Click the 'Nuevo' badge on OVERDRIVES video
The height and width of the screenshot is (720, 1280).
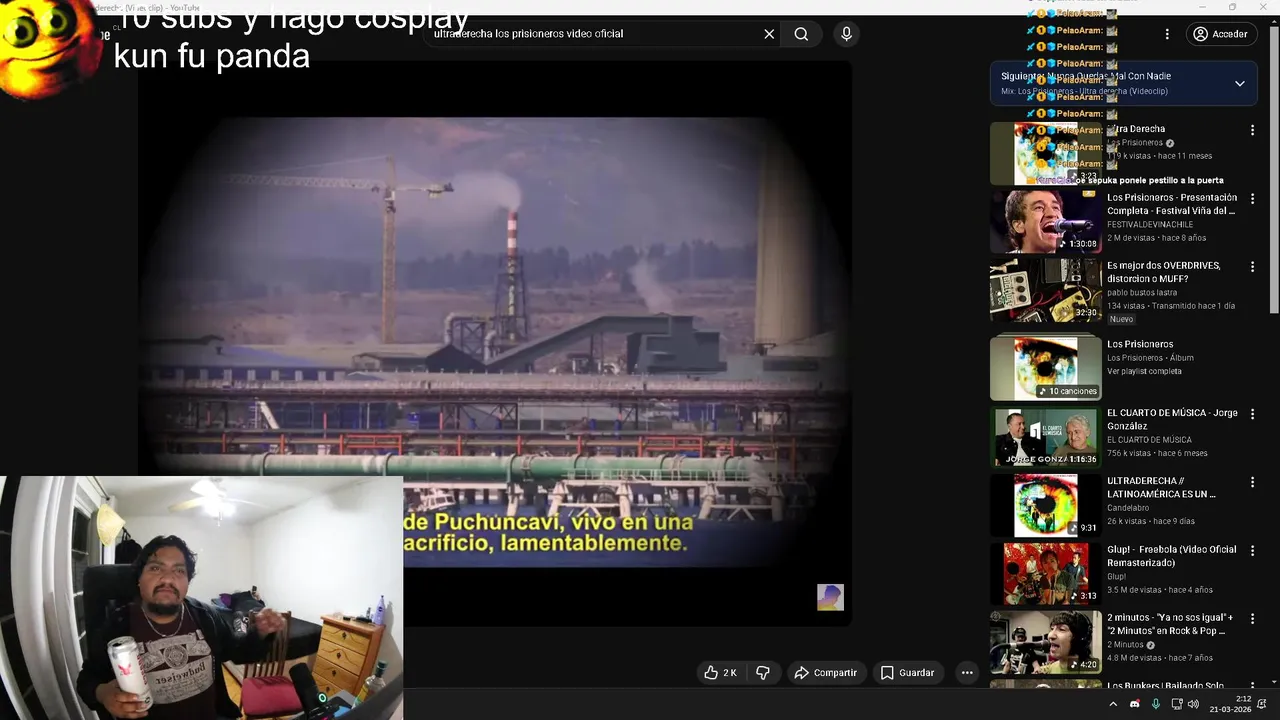pyautogui.click(x=1121, y=319)
